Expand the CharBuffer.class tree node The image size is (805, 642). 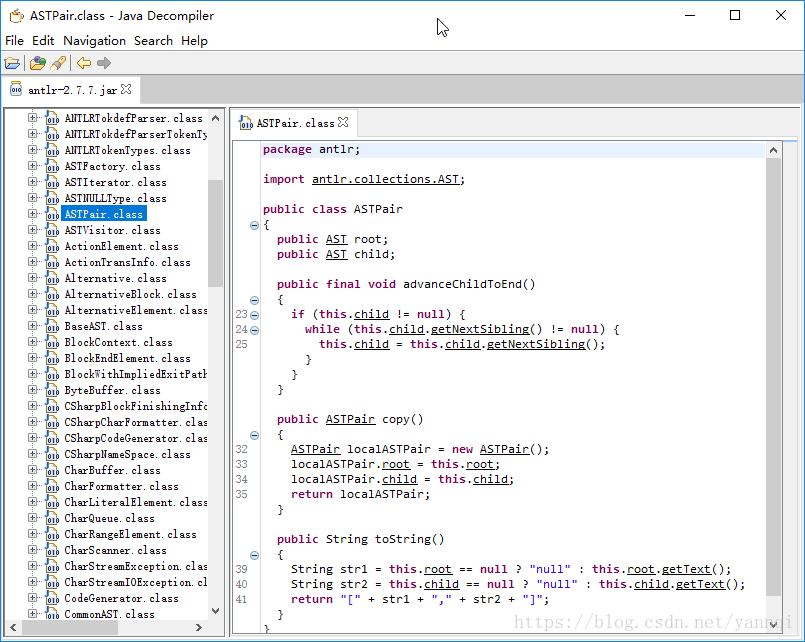pyautogui.click(x=32, y=470)
